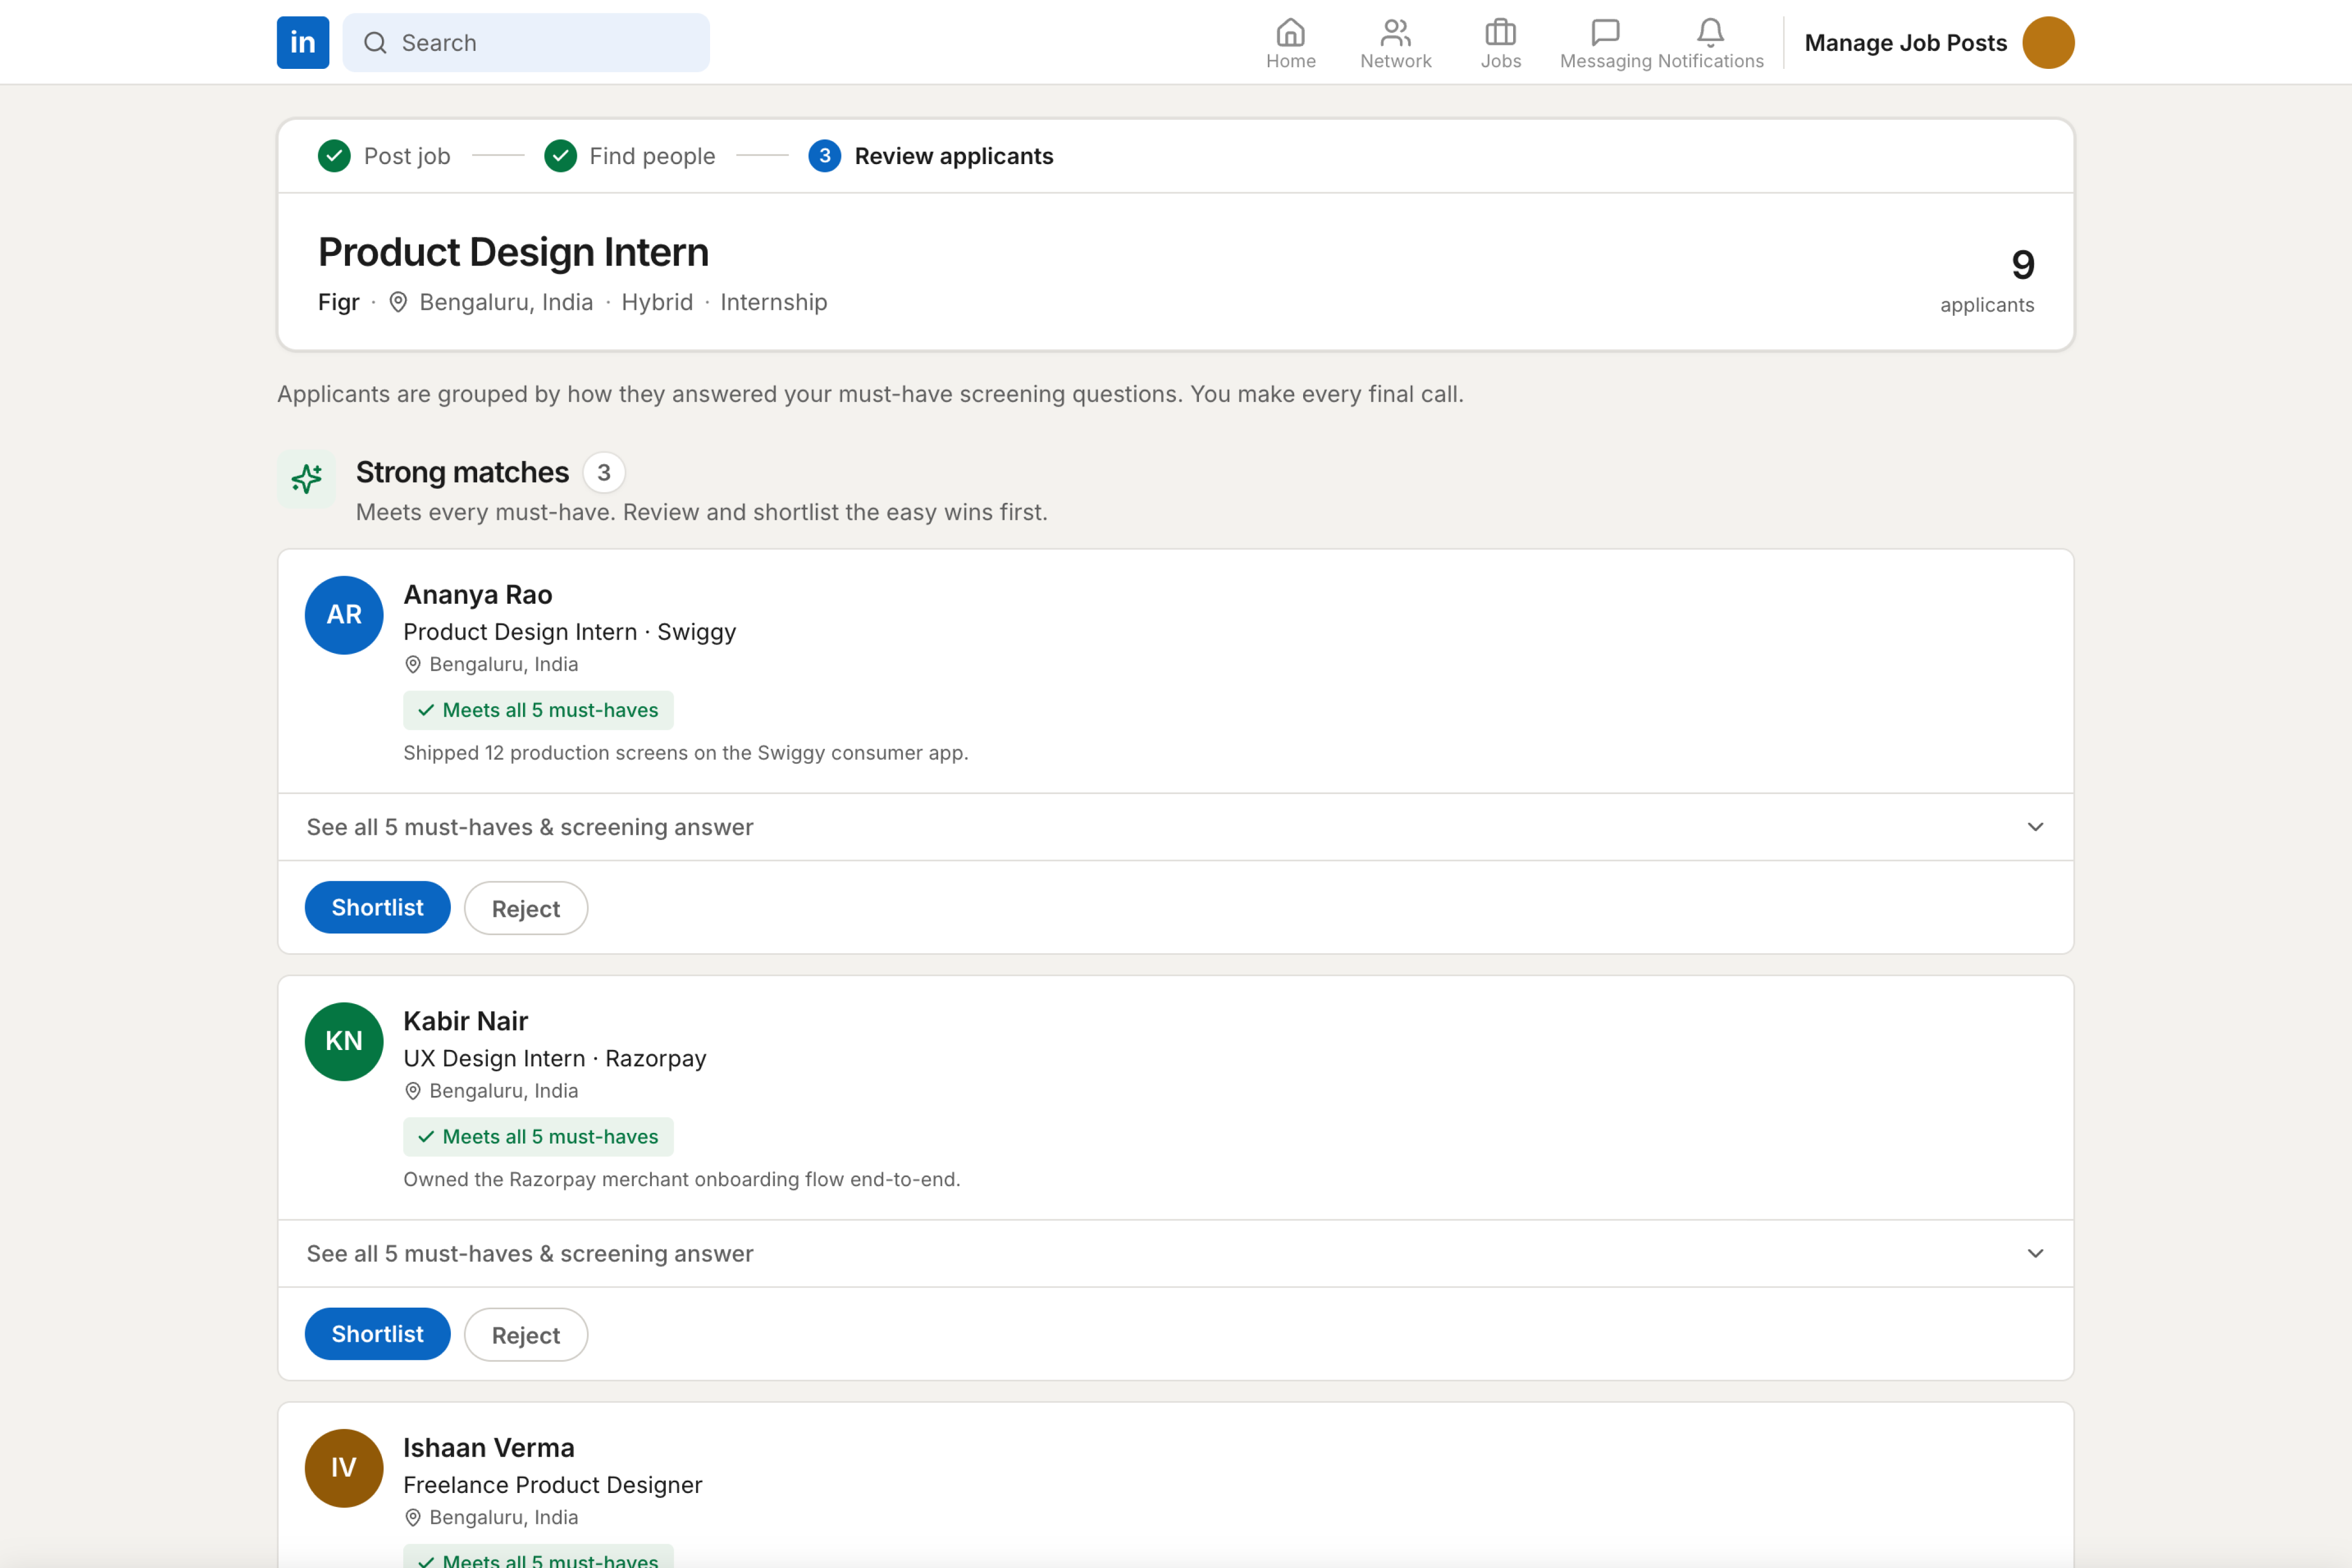Click 'Freelance Product Designer' headline
Viewport: 2352px width, 1568px height.
coord(553,1485)
